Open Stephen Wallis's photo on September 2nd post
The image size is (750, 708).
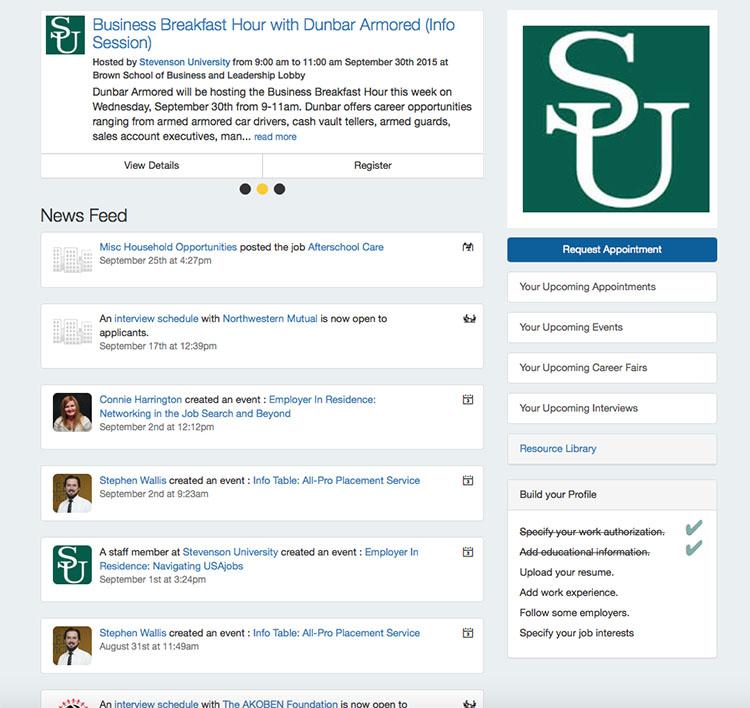pyautogui.click(x=72, y=493)
